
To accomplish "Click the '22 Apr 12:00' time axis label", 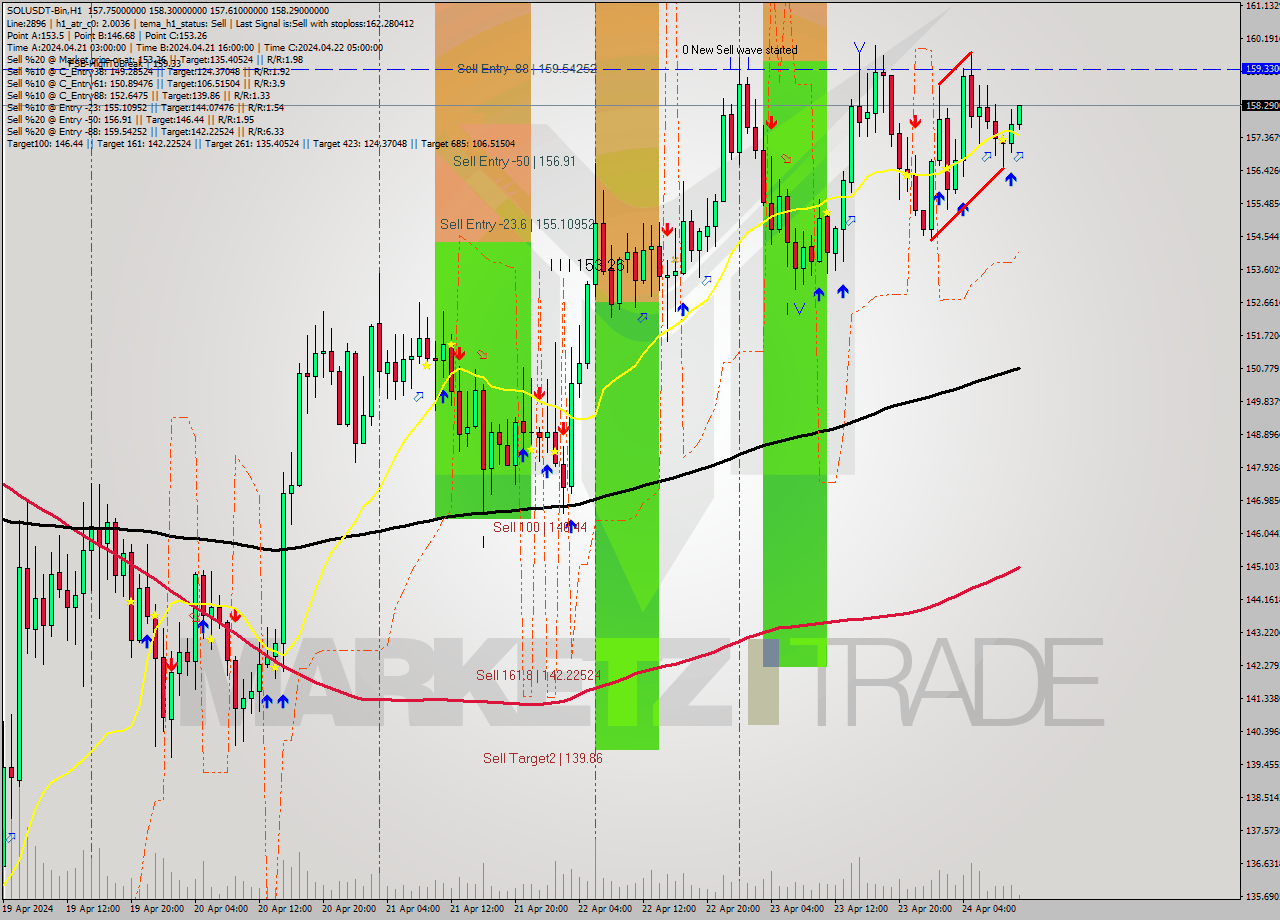I will pos(669,909).
